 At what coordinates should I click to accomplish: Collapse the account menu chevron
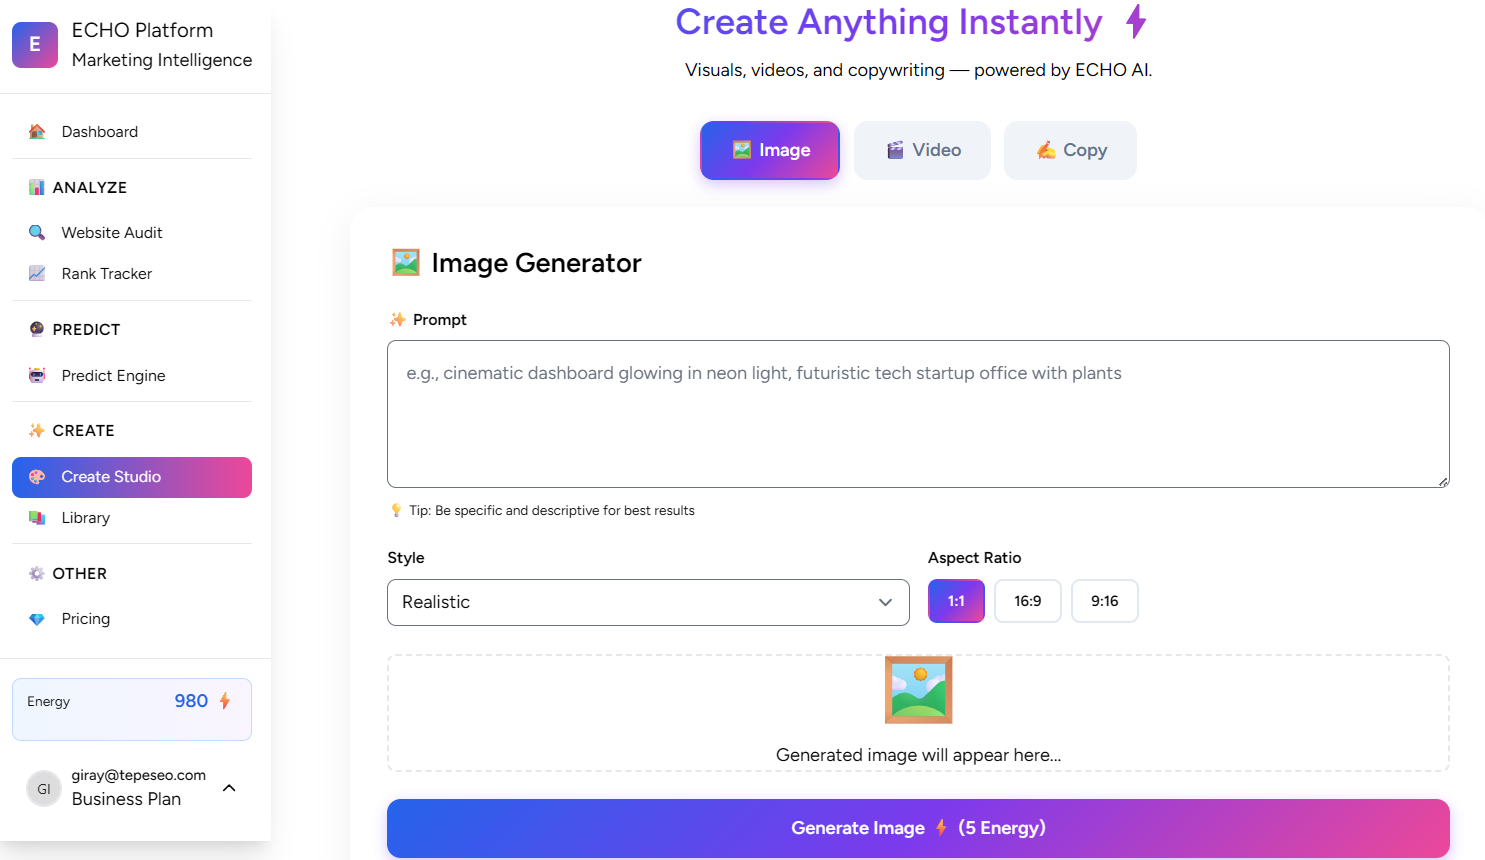coord(229,787)
